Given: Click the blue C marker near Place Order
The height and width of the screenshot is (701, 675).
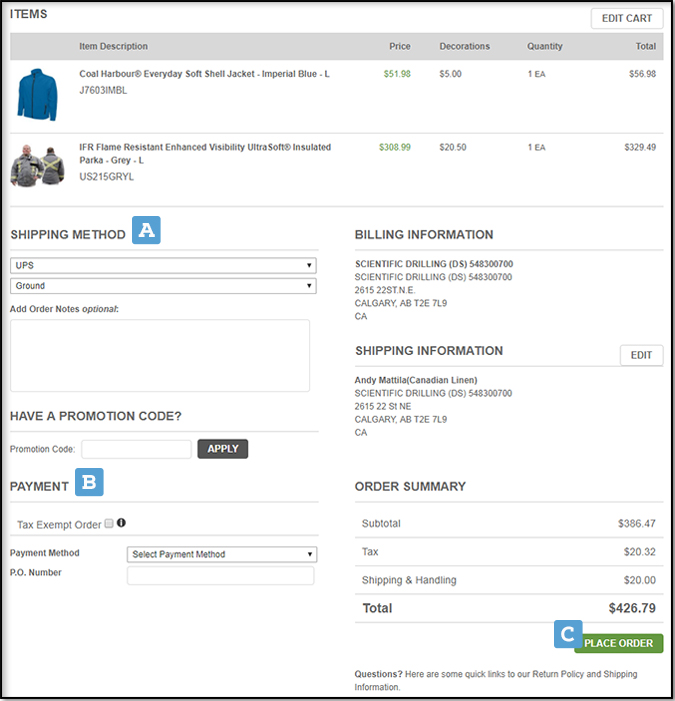Looking at the screenshot, I should [x=568, y=634].
